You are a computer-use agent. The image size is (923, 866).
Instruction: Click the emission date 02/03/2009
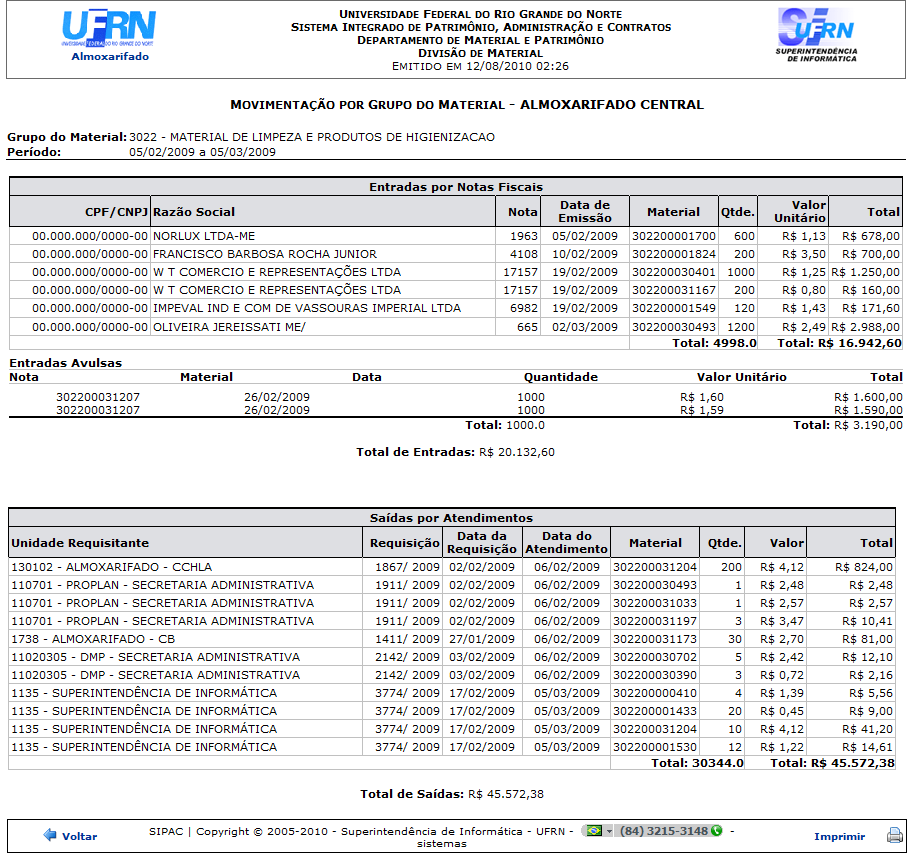[x=585, y=327]
